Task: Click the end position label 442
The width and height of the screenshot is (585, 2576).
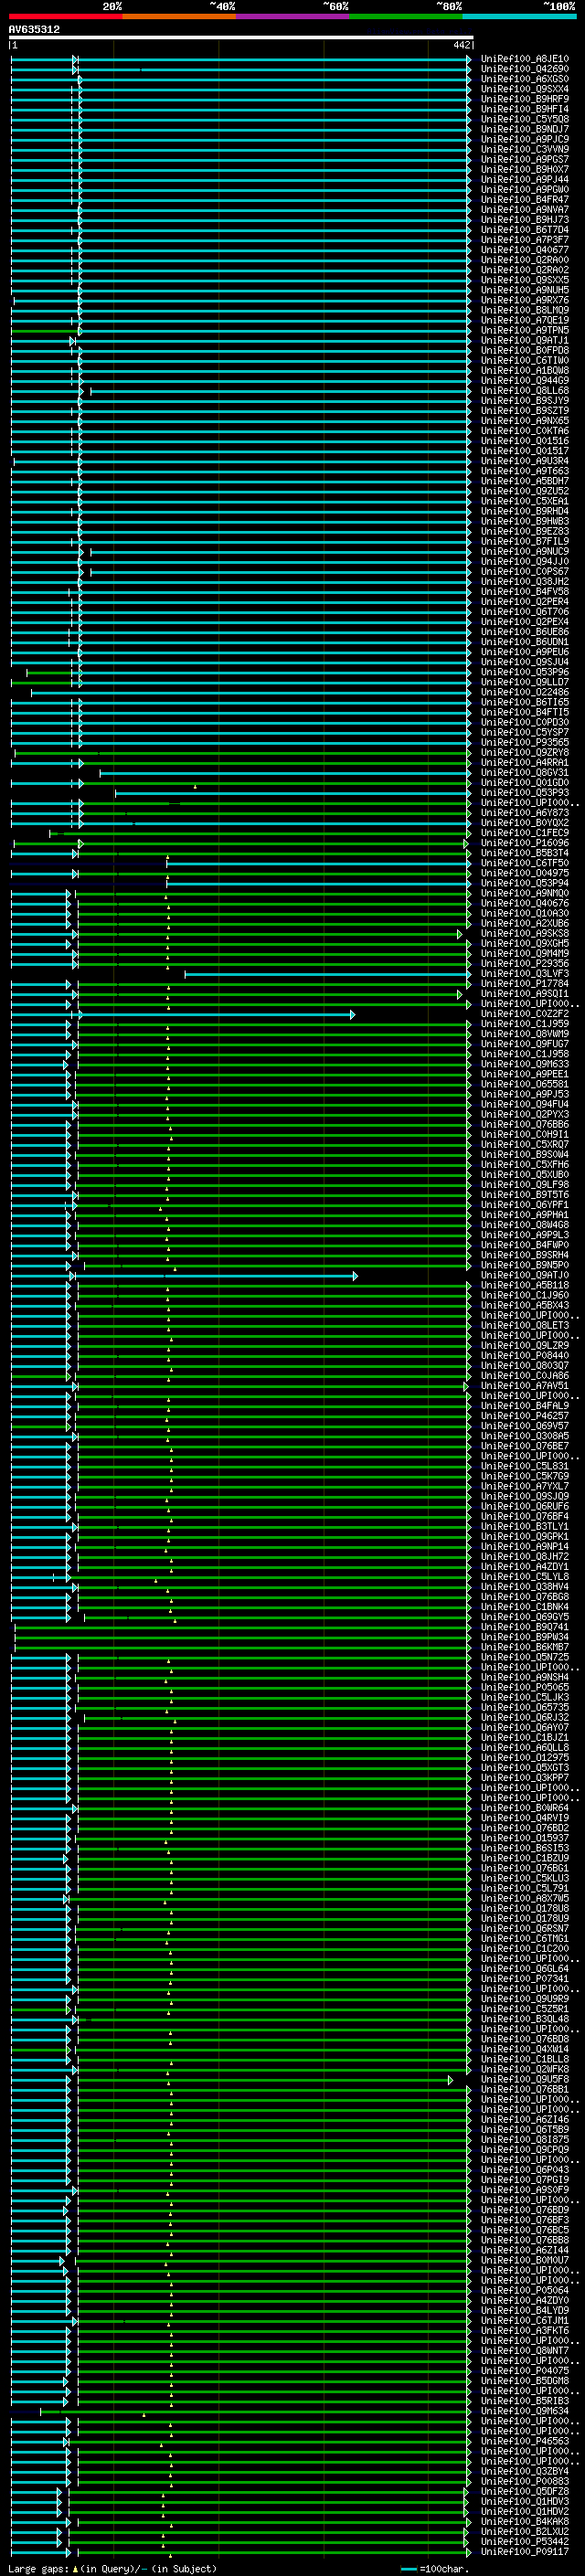Action: click(x=461, y=45)
